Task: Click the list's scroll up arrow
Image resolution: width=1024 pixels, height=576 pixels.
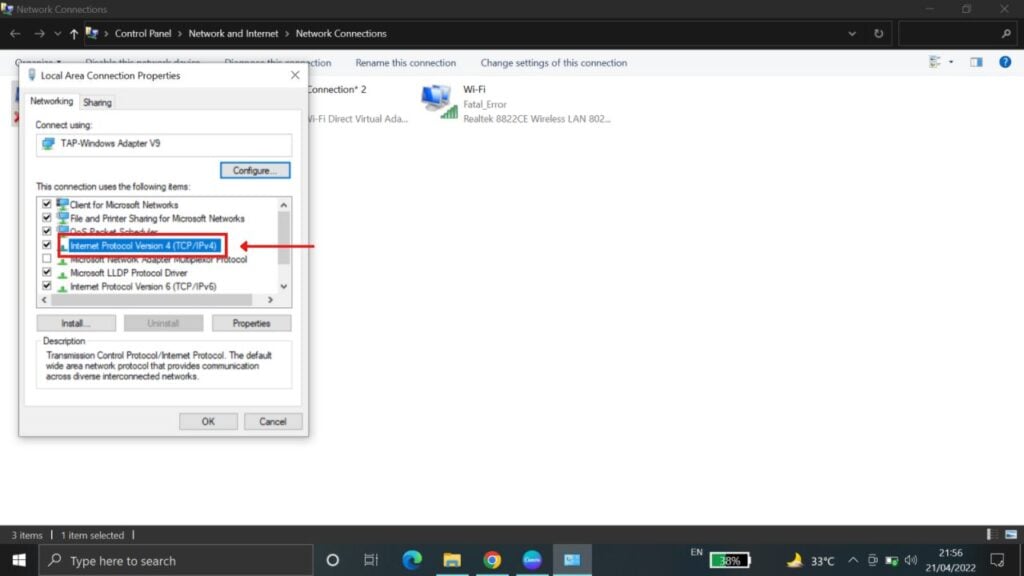Action: pos(283,205)
